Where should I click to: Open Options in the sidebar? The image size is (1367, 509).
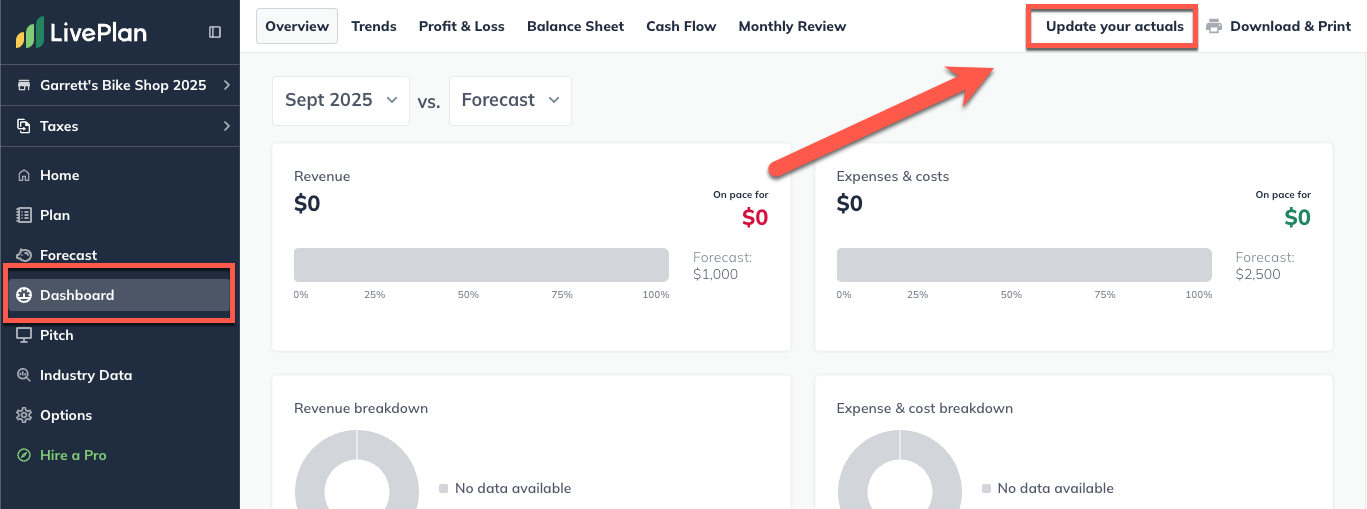[120, 415]
